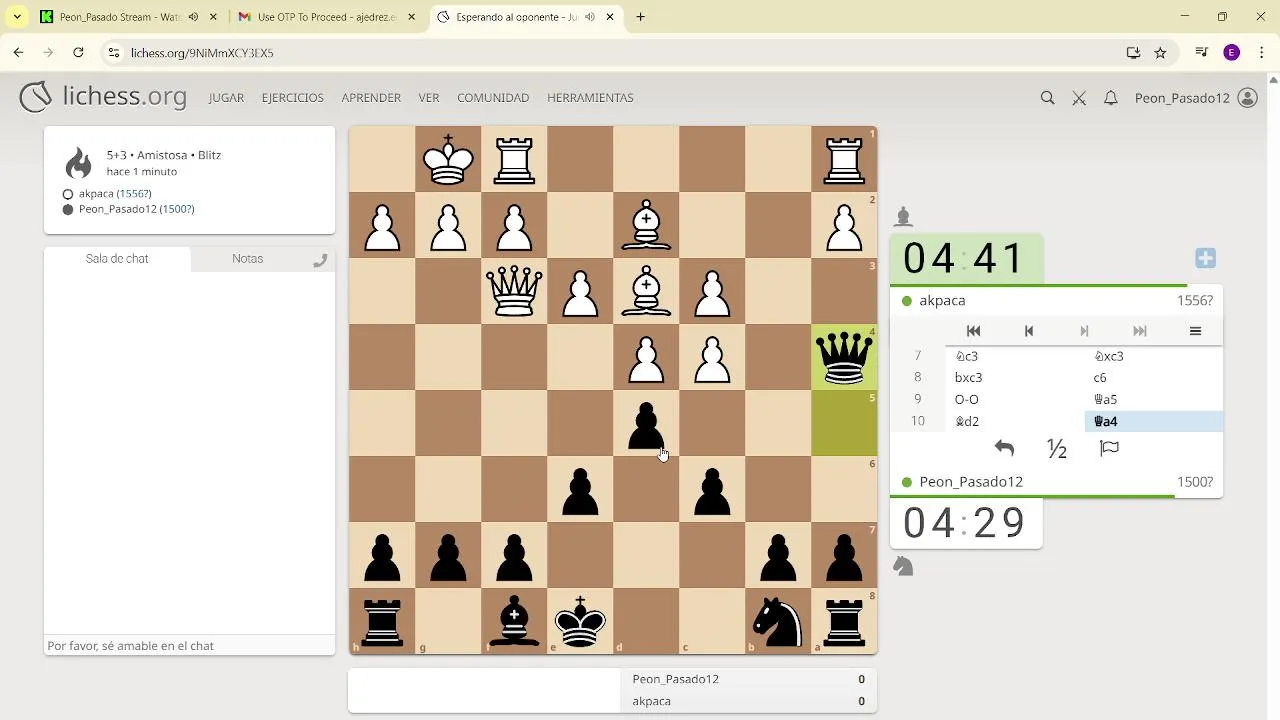The image size is (1280, 720).
Task: Jump to first move in move list
Action: point(973,331)
